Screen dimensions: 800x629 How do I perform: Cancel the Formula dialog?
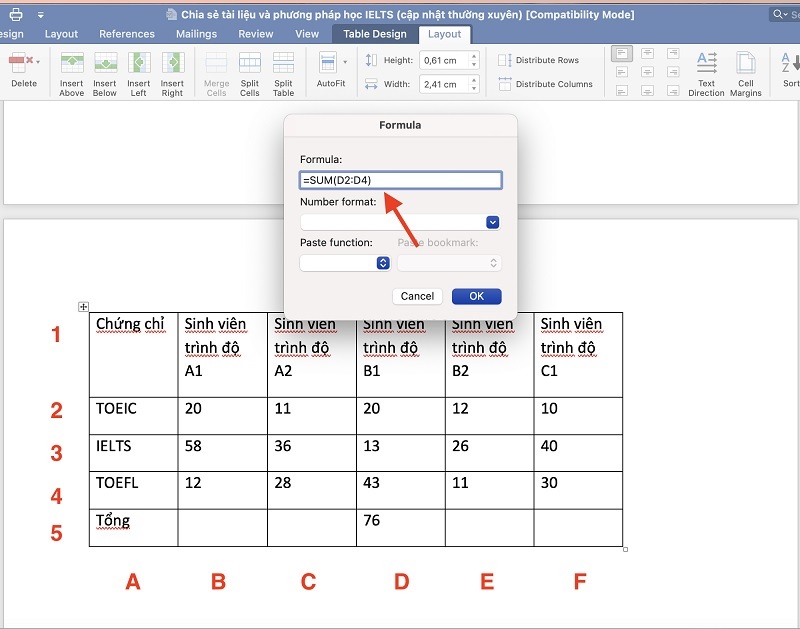[x=417, y=296]
